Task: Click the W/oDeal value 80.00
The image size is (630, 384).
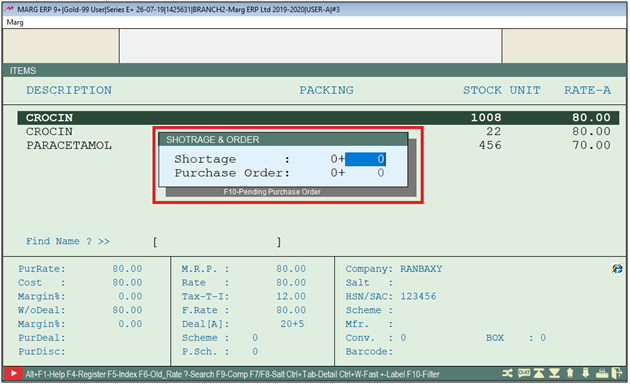Action: click(127, 310)
